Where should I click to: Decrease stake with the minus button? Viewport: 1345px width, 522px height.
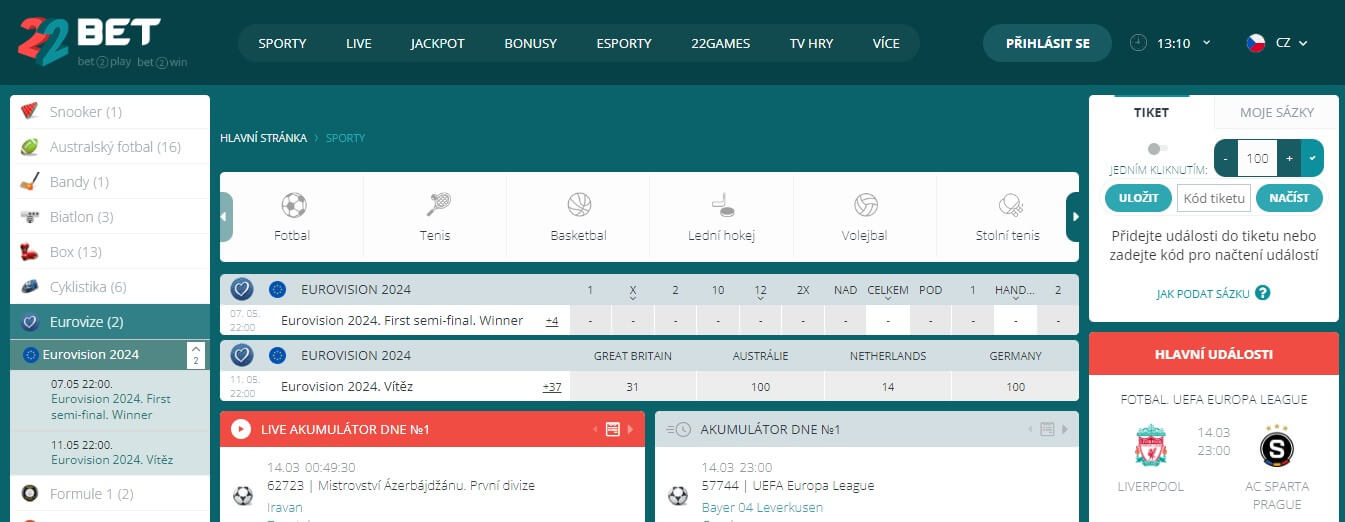coord(1226,158)
